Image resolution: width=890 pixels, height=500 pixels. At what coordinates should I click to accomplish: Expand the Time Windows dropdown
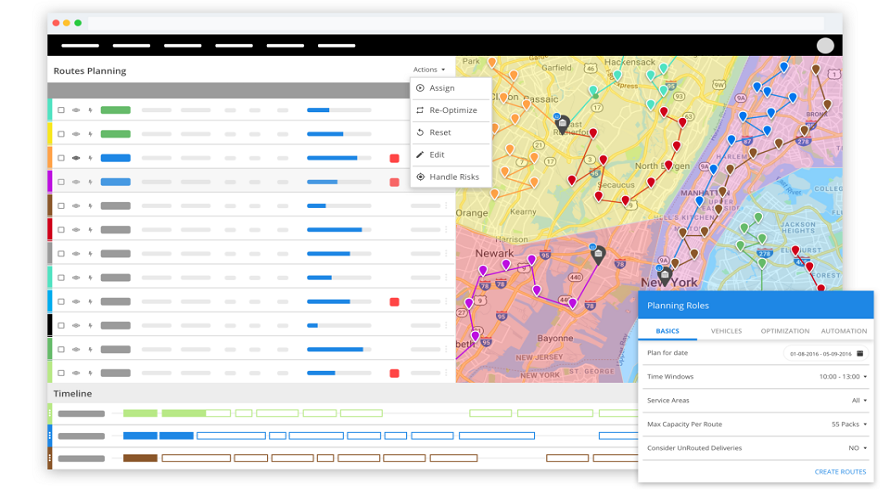point(843,377)
